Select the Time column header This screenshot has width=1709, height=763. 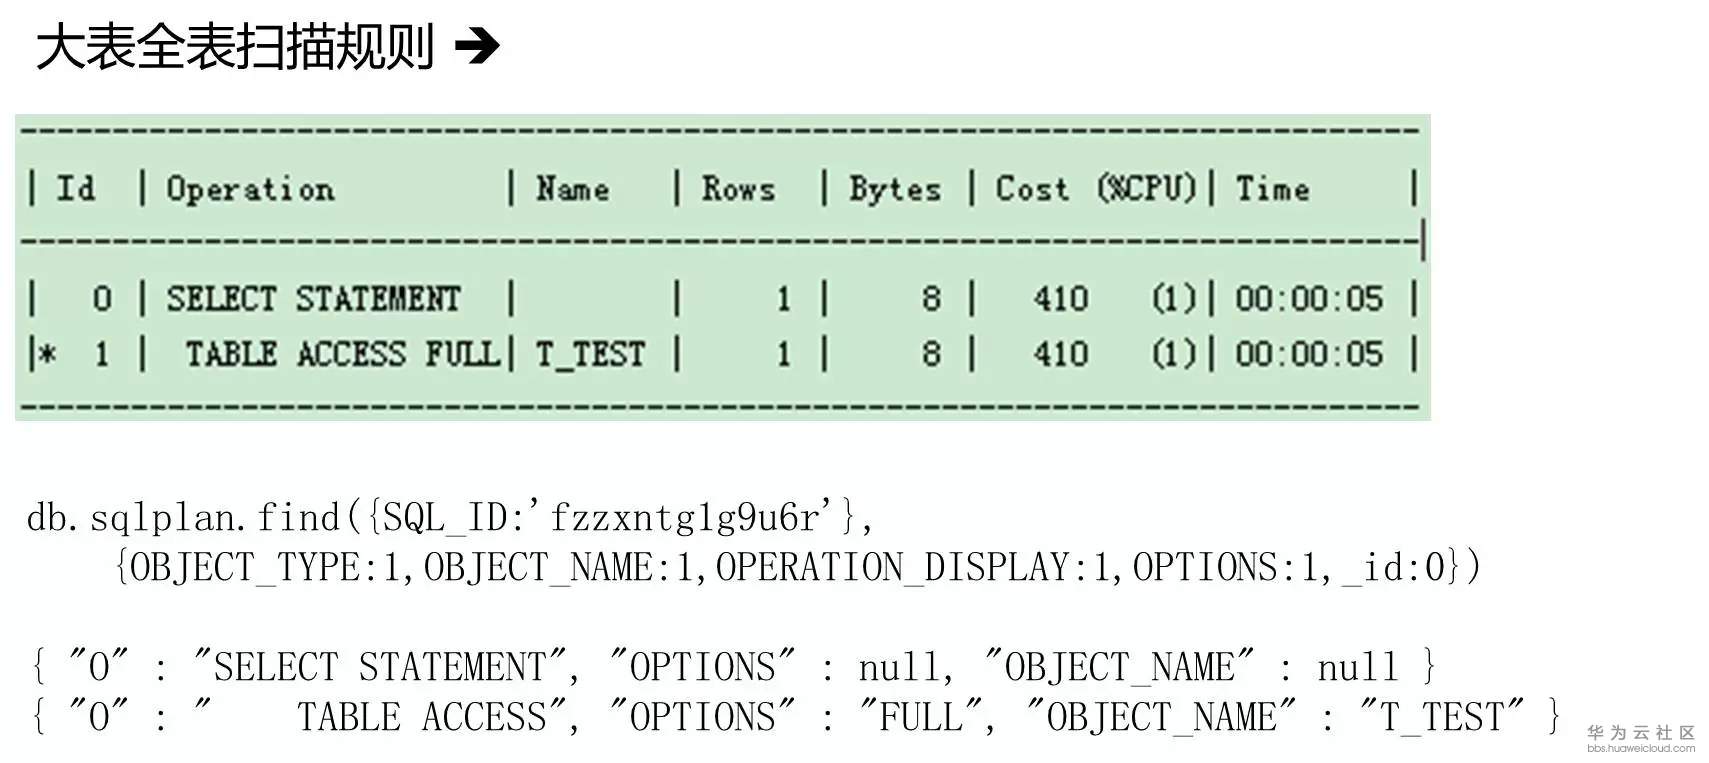pos(1272,189)
